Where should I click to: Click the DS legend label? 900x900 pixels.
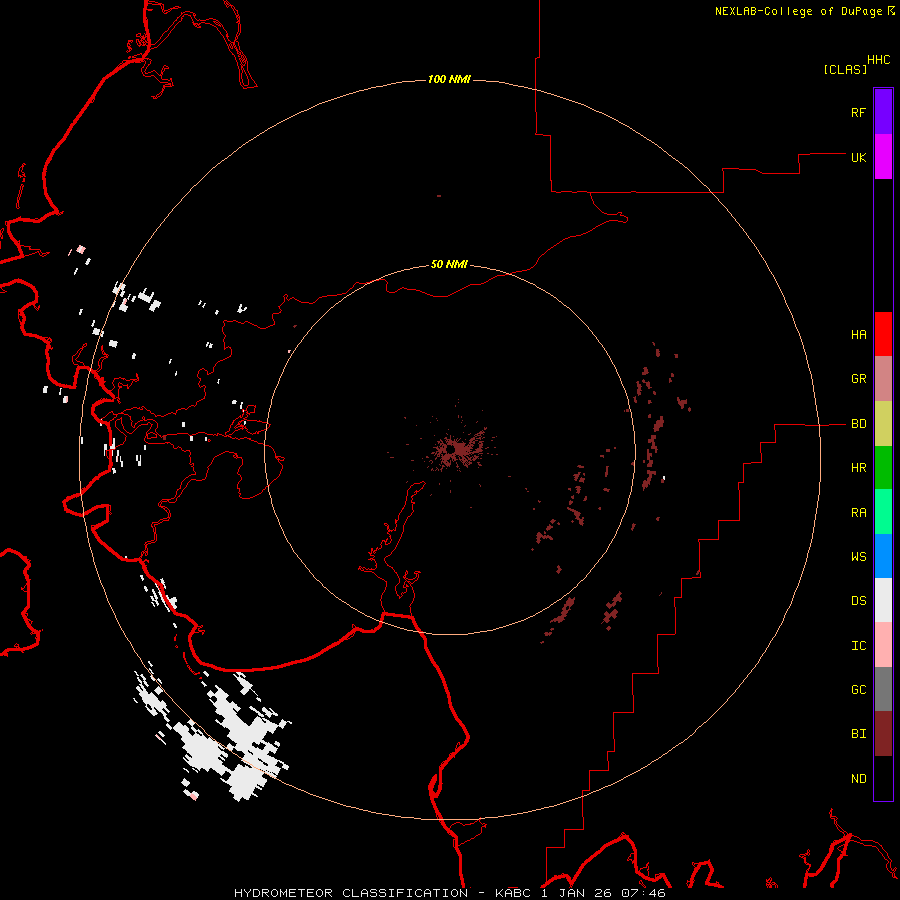pyautogui.click(x=858, y=600)
